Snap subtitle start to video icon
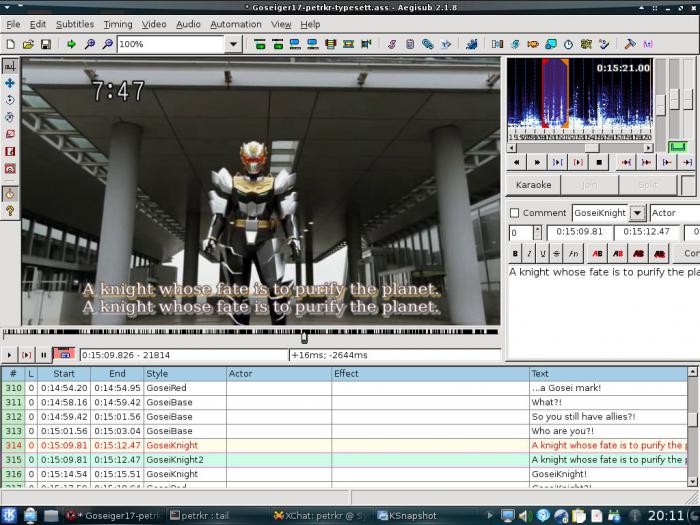Viewport: 700px width, 525px height. (295, 44)
